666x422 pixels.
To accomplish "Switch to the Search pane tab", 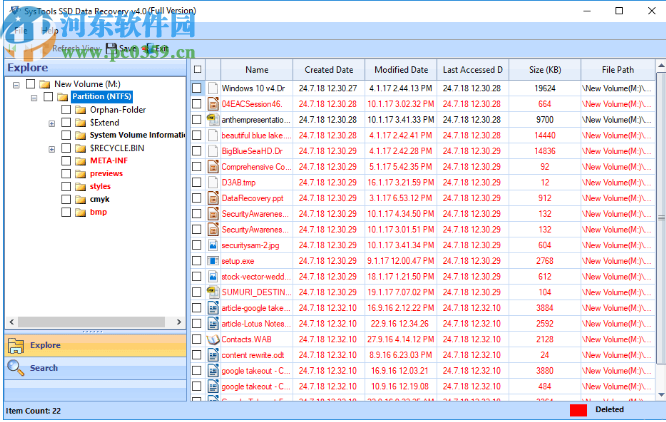I will tap(96, 368).
